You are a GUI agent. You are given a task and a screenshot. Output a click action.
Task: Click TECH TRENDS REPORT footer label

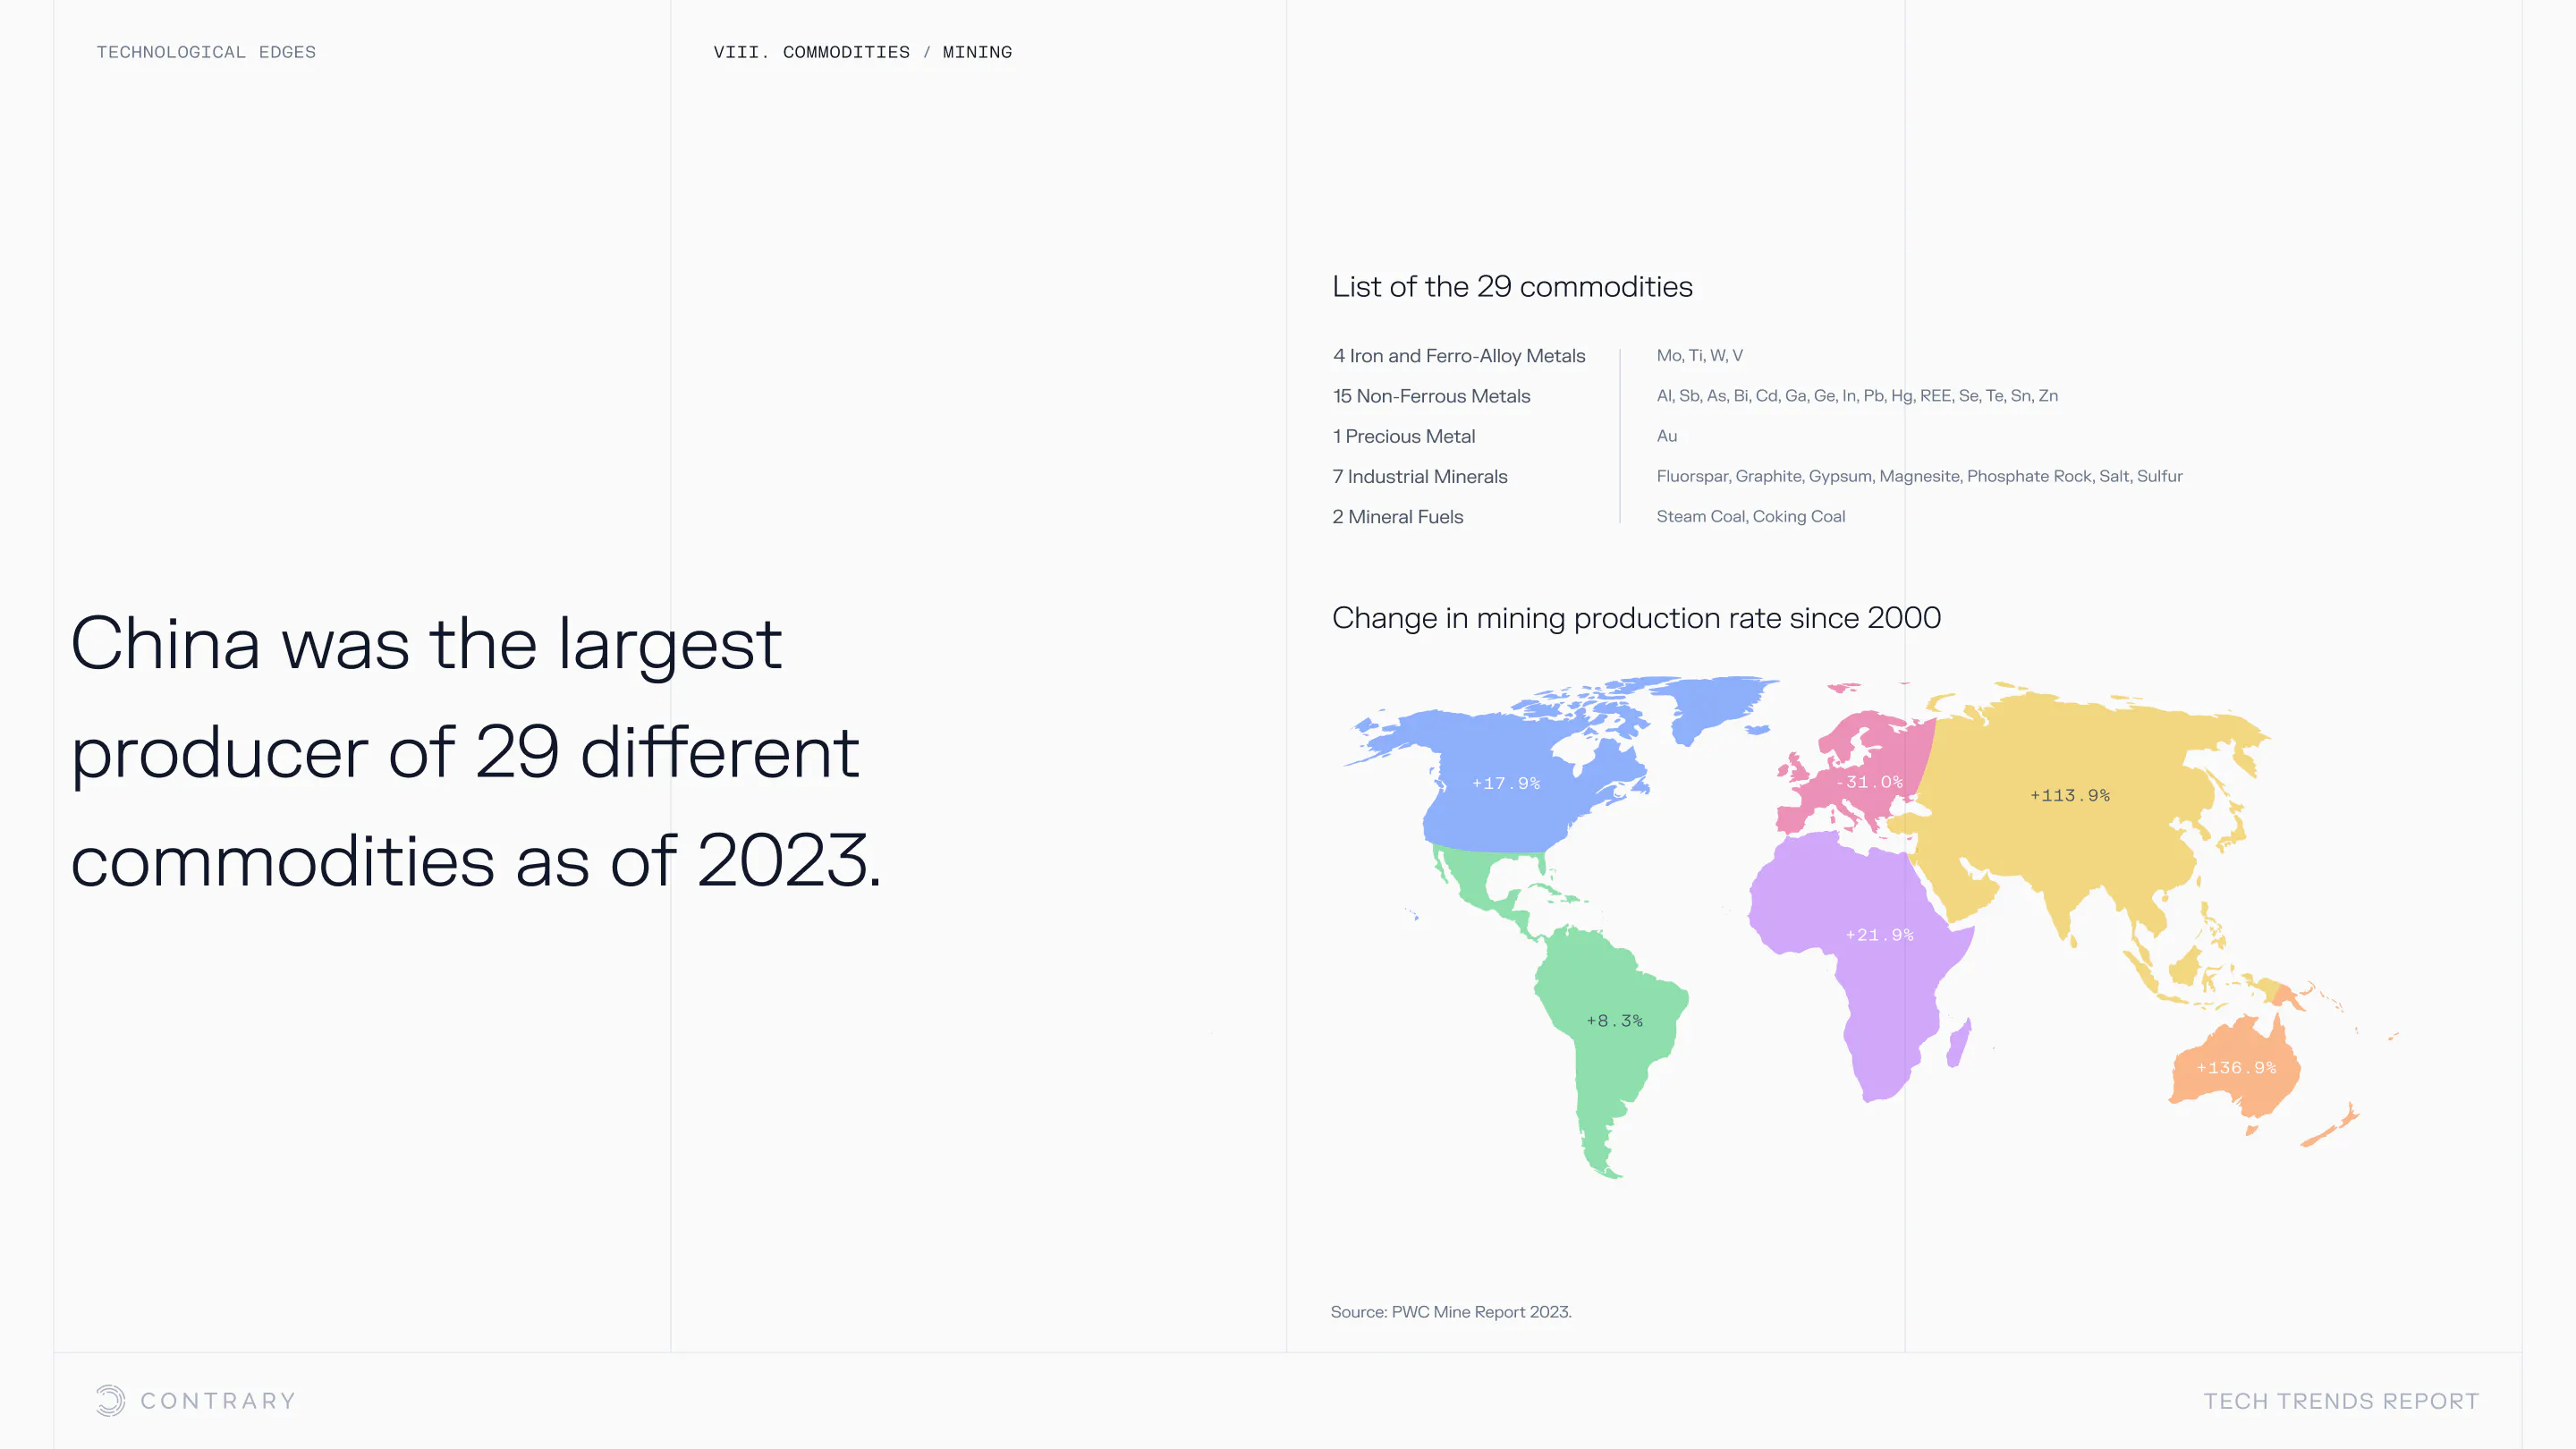(x=2341, y=1401)
